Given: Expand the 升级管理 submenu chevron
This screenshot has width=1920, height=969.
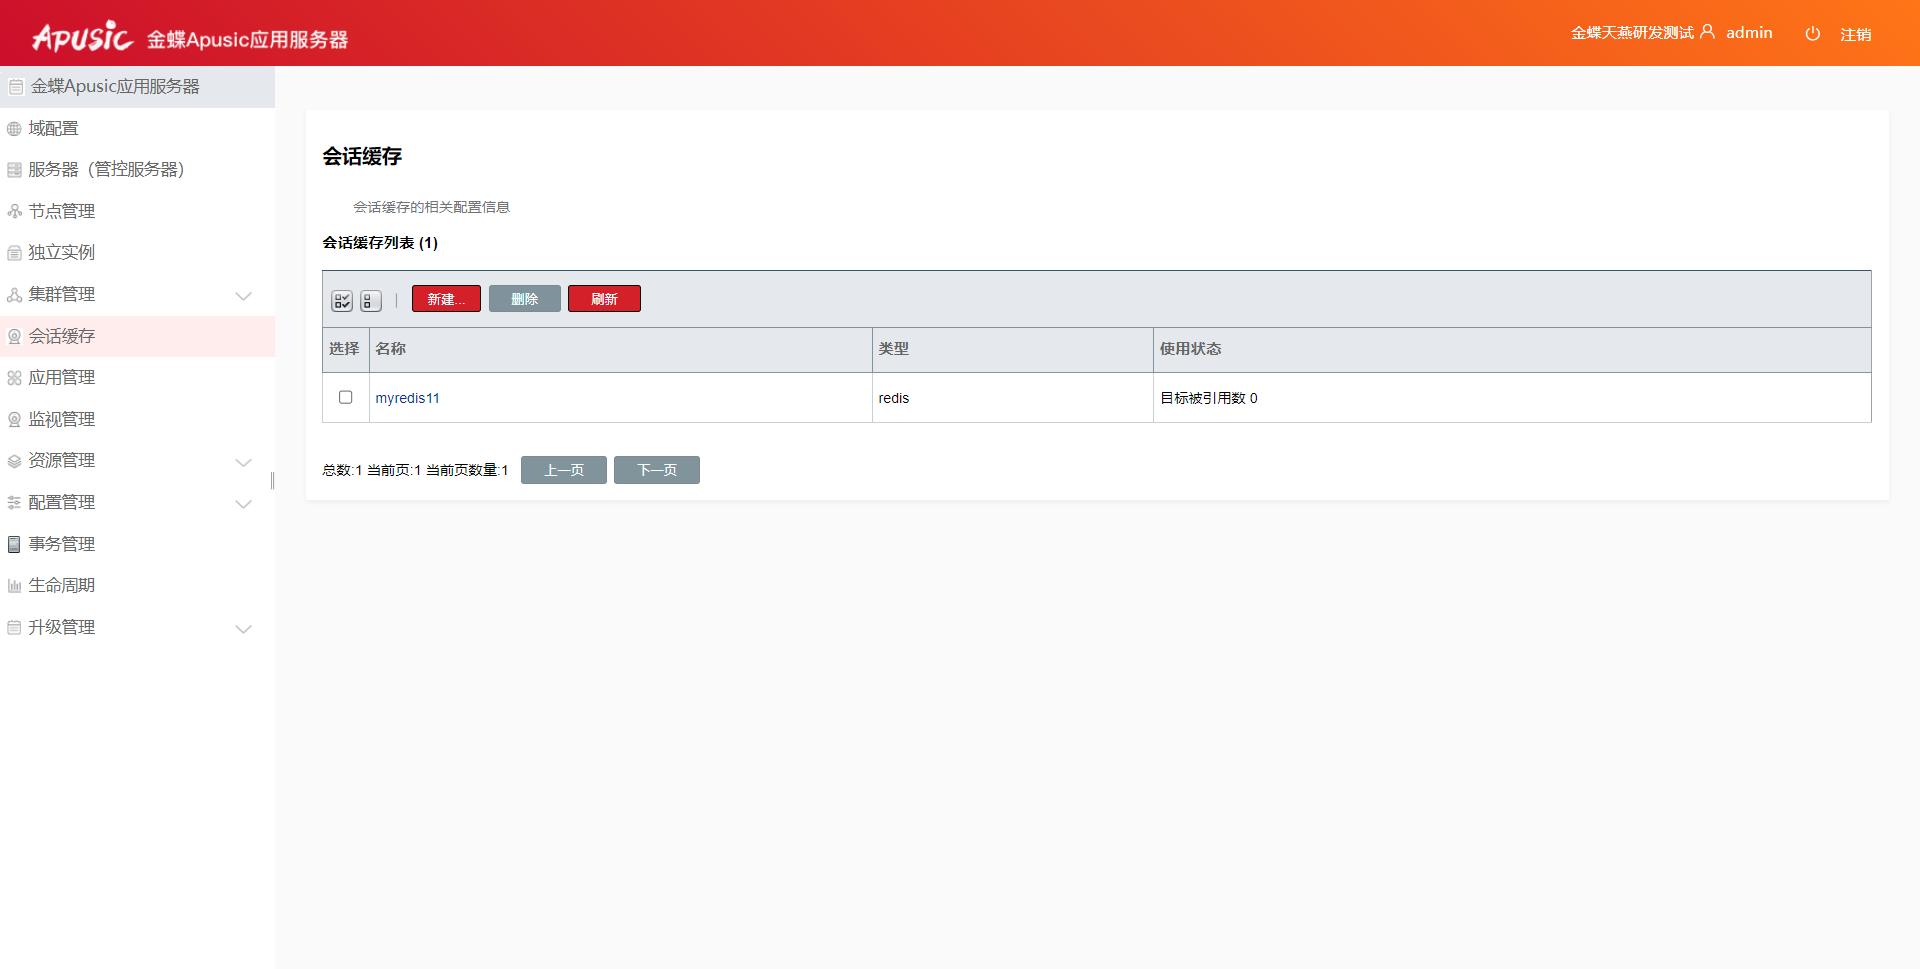Looking at the screenshot, I should tap(243, 628).
